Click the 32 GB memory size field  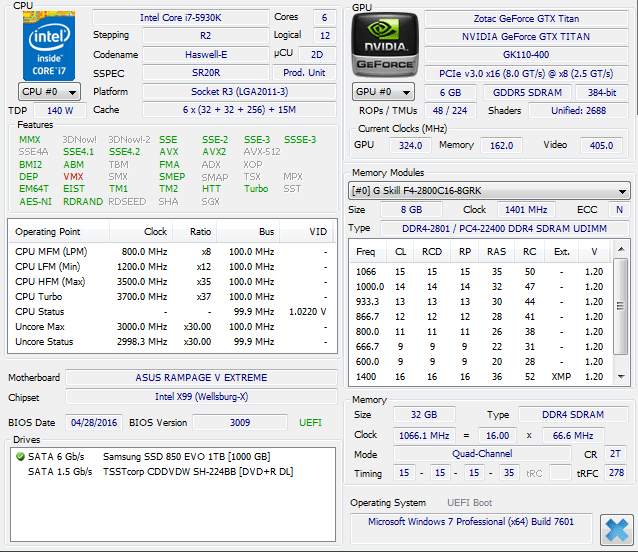point(424,415)
